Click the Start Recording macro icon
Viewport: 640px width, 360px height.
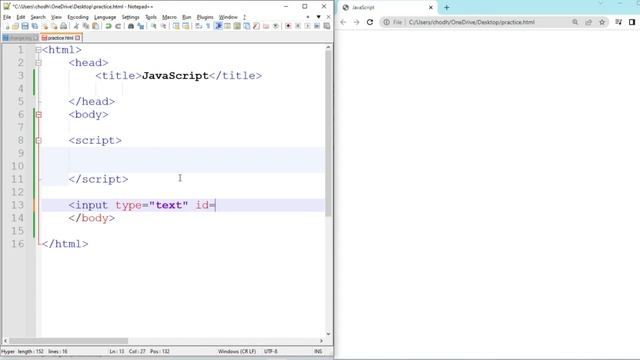(x=288, y=26)
